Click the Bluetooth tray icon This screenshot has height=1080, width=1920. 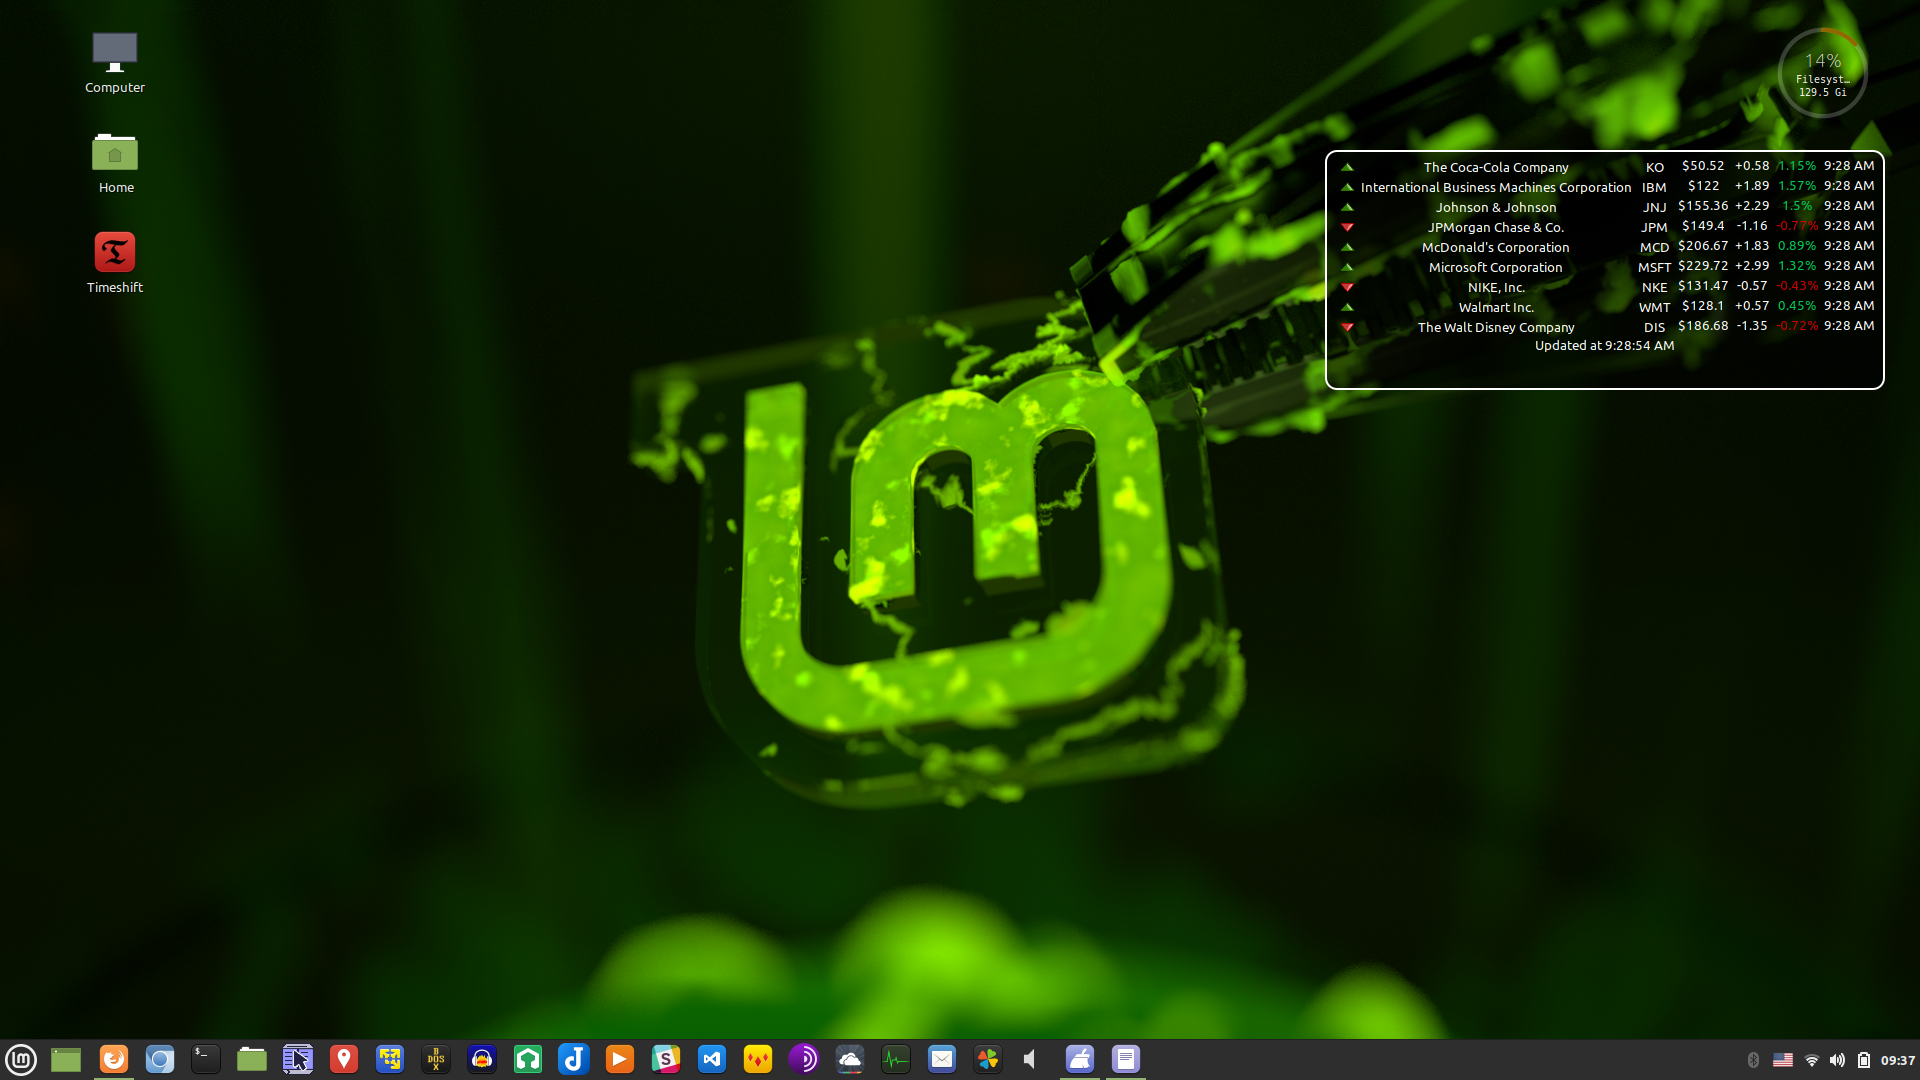1753,1060
